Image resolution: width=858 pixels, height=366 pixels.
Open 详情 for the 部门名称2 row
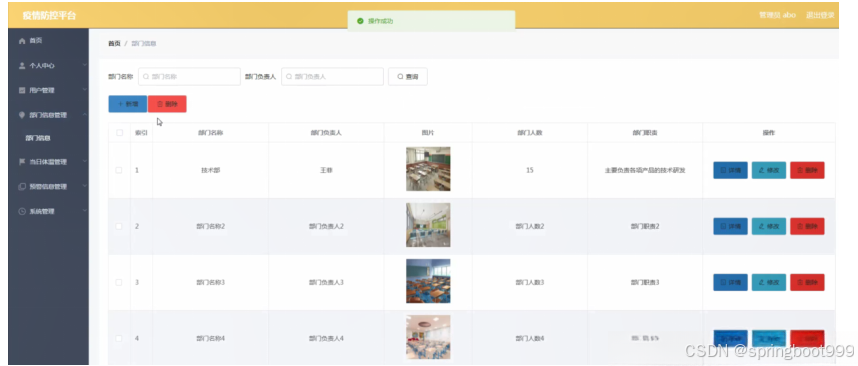point(730,226)
